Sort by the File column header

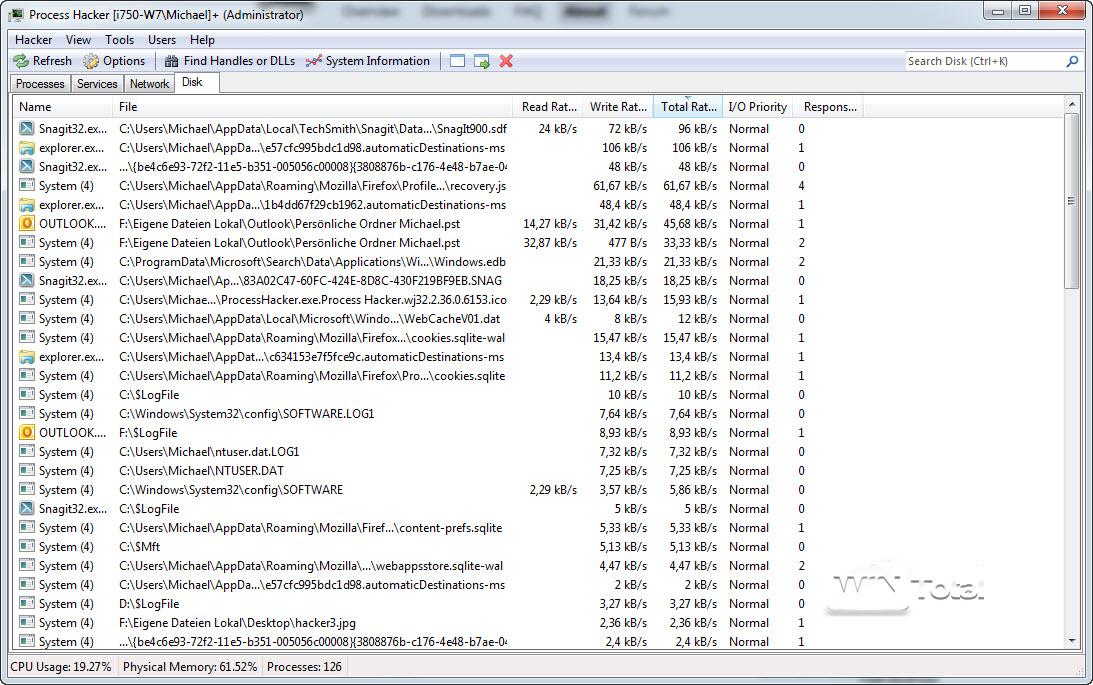click(x=312, y=107)
